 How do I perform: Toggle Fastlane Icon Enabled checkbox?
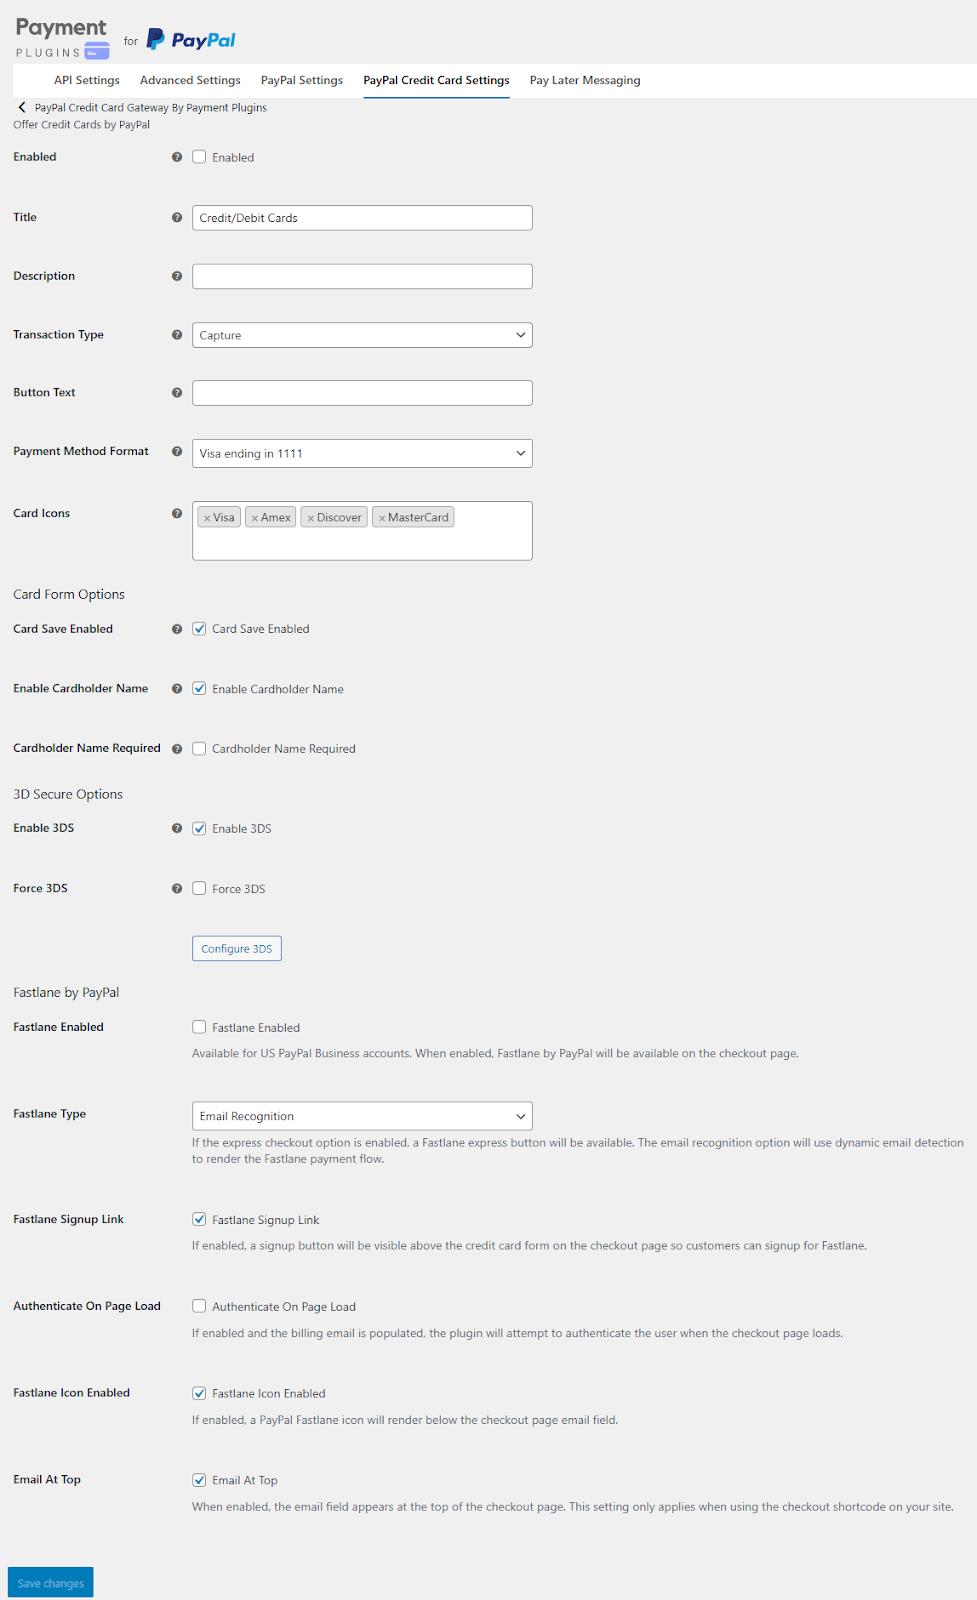tap(199, 1393)
